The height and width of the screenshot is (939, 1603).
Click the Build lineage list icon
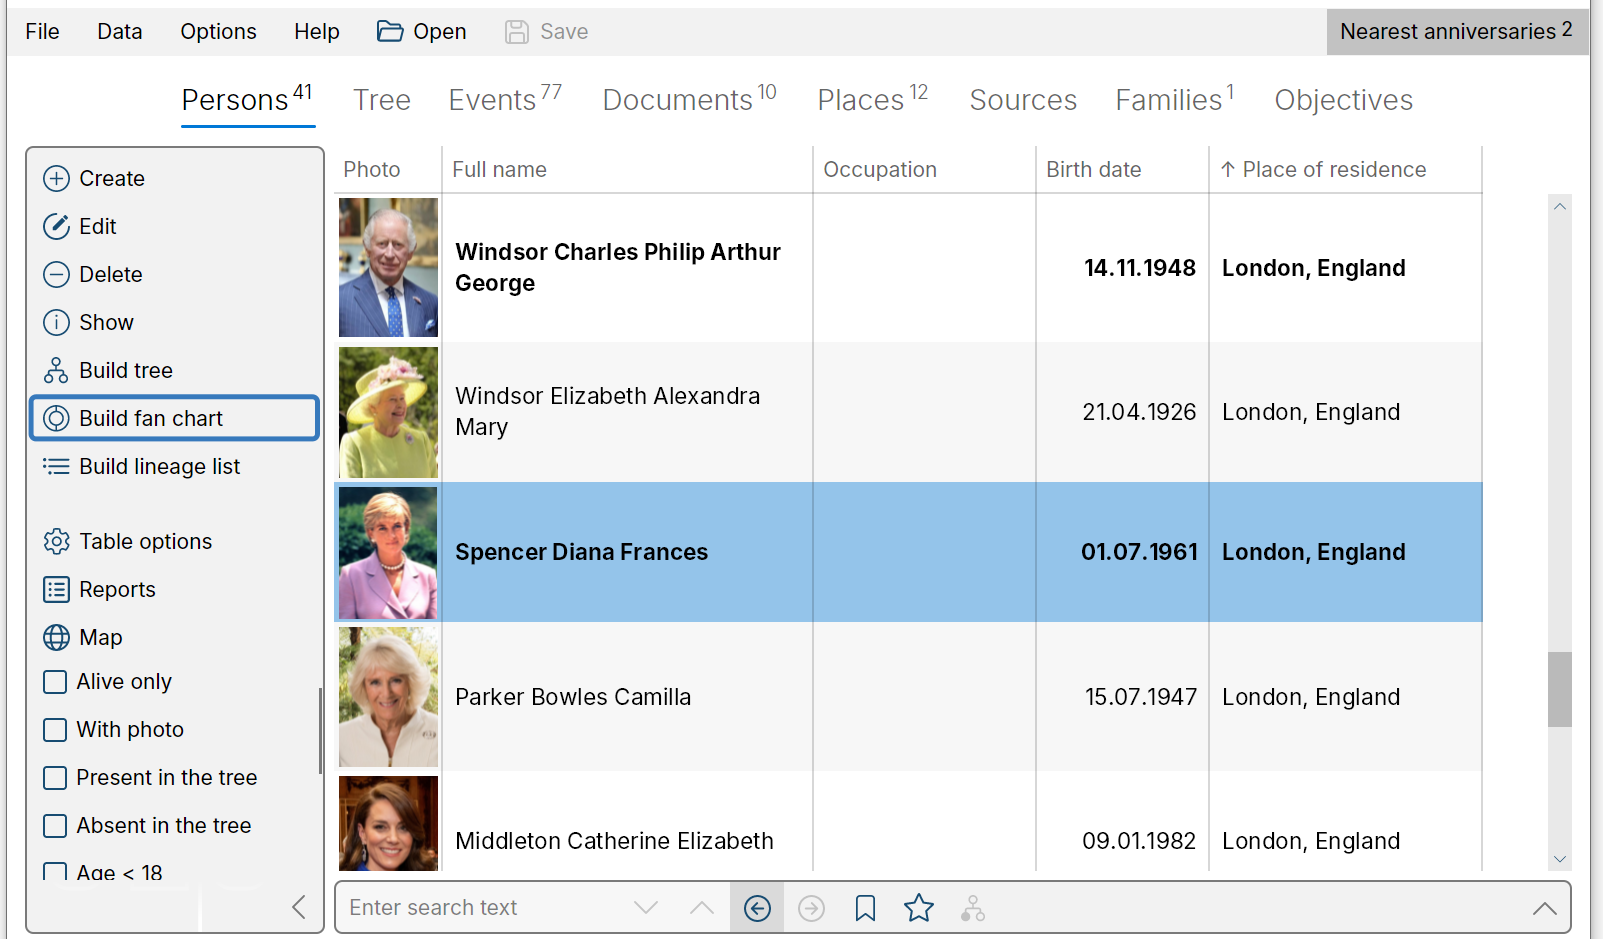pyautogui.click(x=56, y=467)
